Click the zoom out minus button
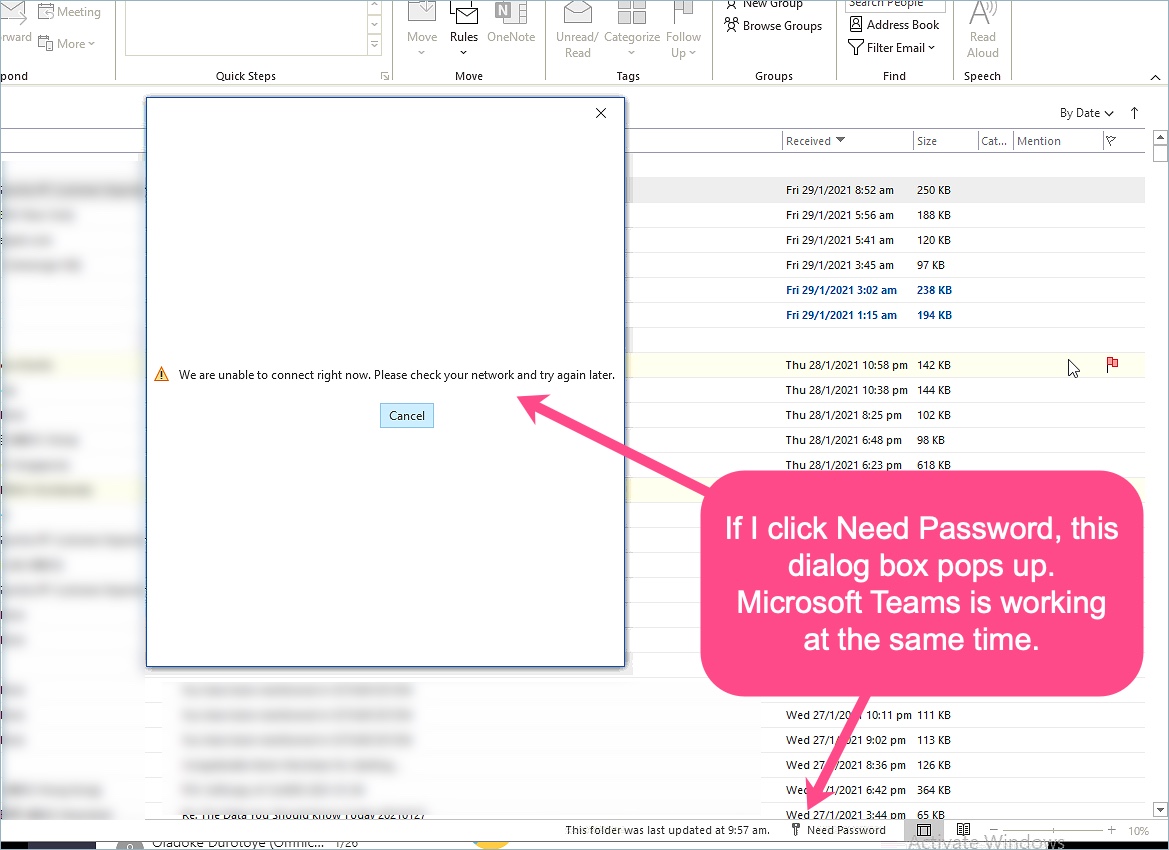 coord(993,830)
